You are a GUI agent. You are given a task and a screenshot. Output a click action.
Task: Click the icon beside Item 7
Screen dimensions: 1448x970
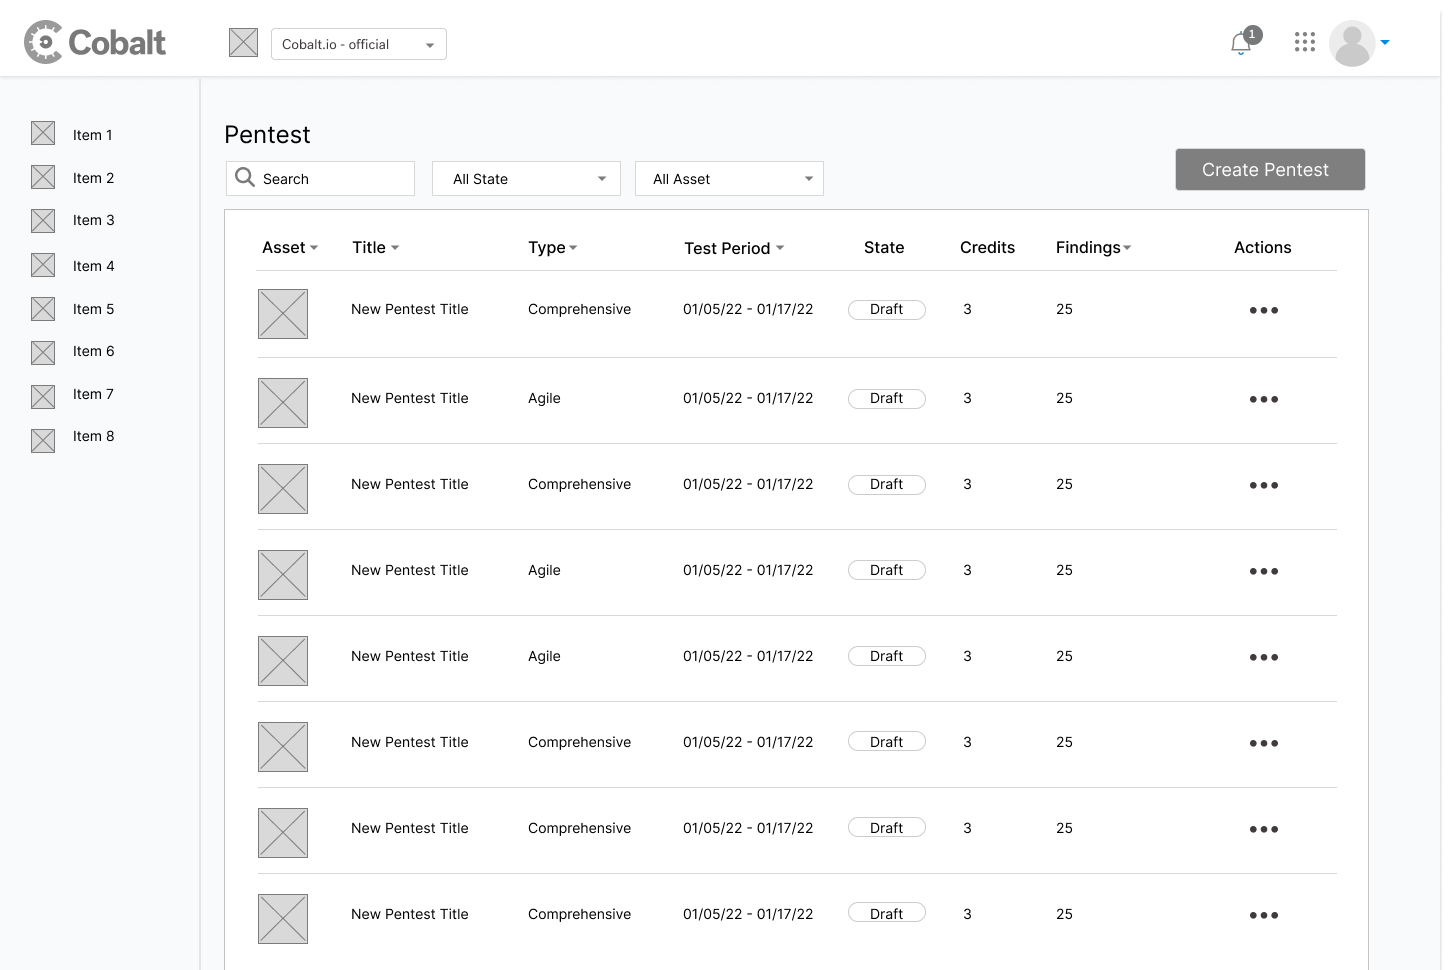click(x=43, y=397)
